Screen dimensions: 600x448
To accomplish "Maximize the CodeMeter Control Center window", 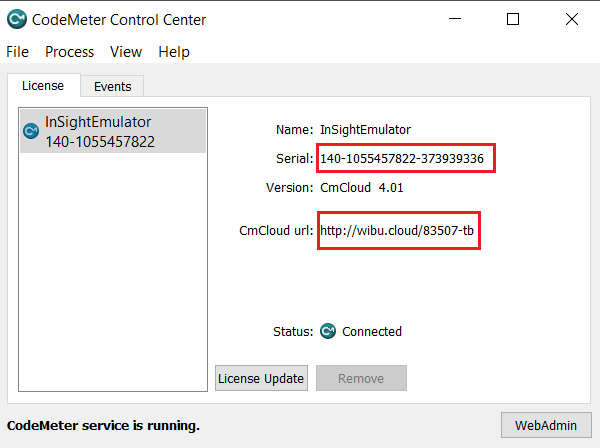I will point(513,18).
